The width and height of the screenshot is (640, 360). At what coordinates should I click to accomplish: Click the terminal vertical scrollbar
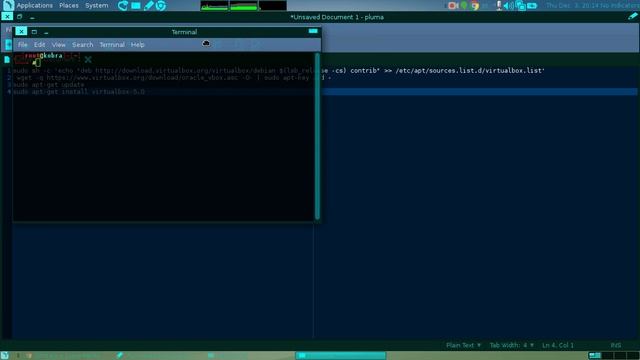pos(317,136)
